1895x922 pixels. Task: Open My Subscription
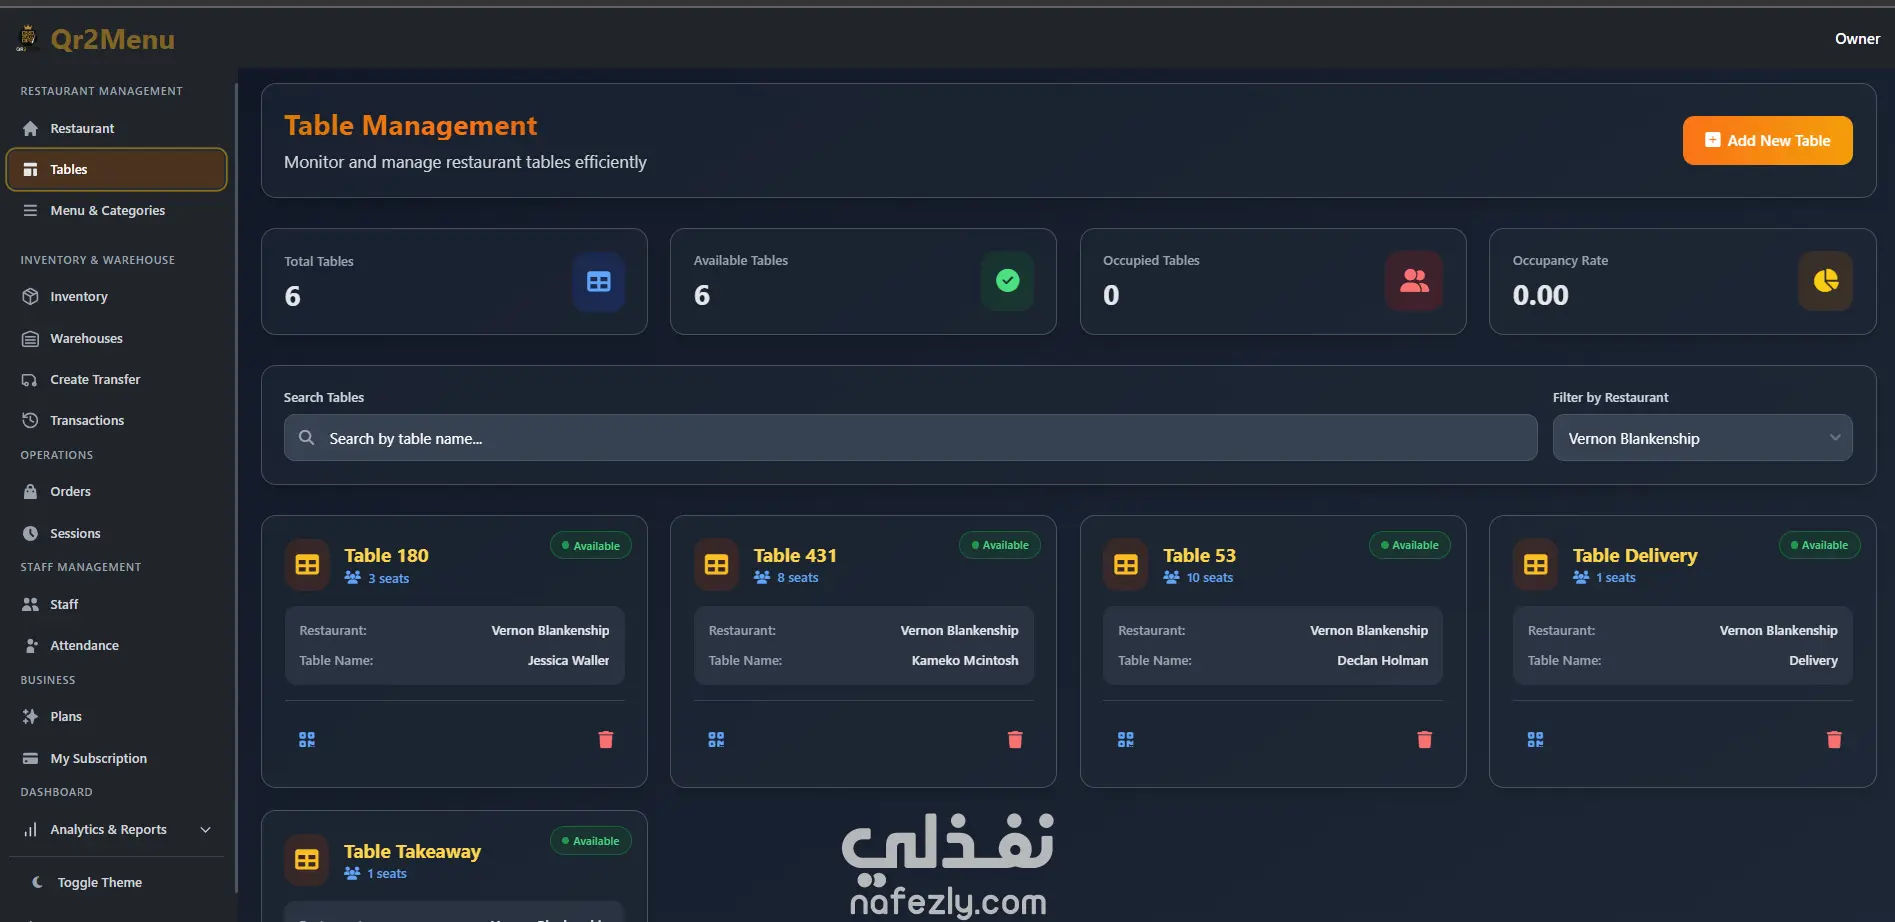pos(116,759)
